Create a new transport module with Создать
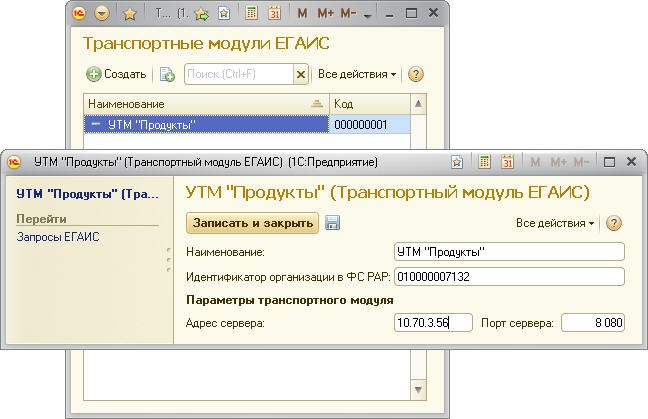Viewport: 648px width, 419px height. 116,74
